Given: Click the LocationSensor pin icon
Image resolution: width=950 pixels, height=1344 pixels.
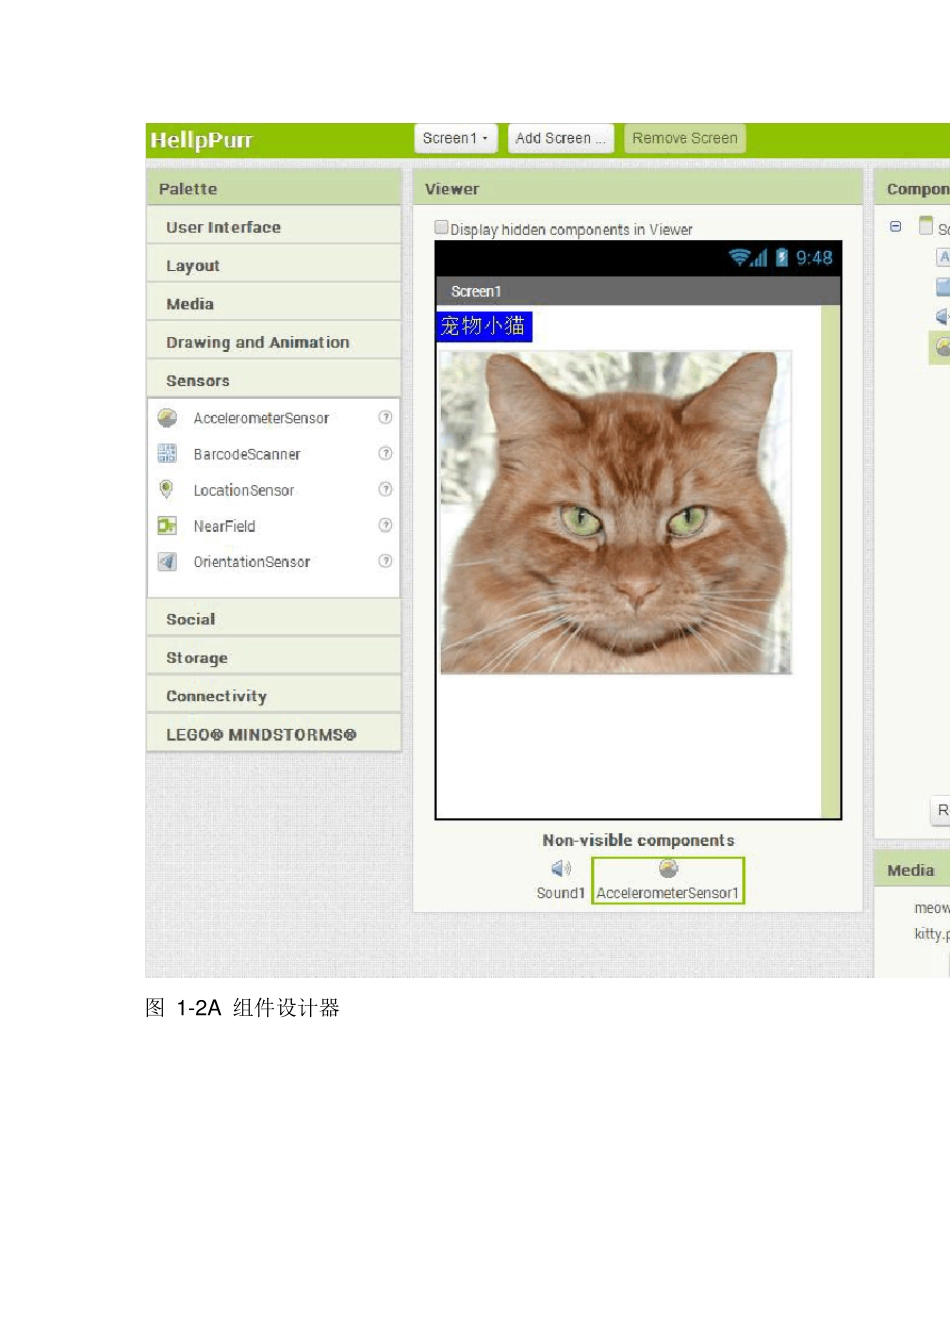Looking at the screenshot, I should click(167, 490).
